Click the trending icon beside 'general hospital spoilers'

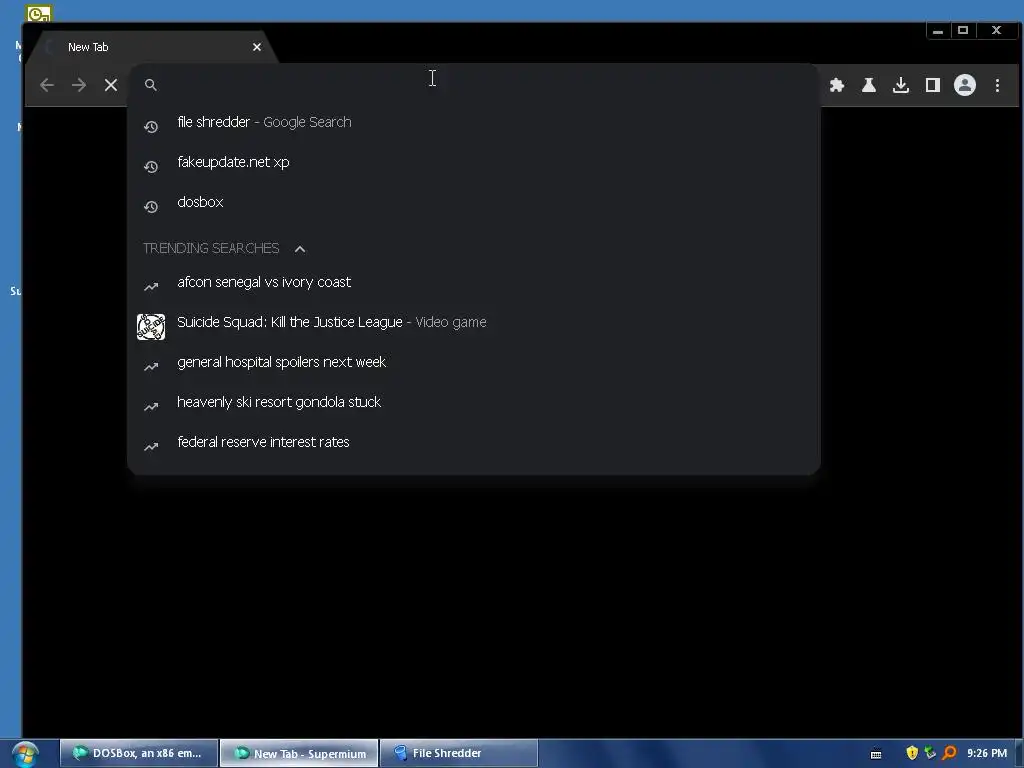[x=151, y=367]
